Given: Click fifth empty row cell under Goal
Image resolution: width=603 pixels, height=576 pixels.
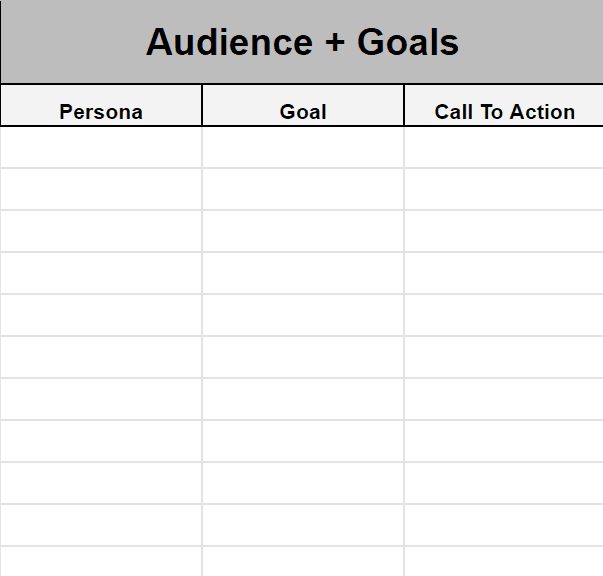Looking at the screenshot, I should click(303, 315).
